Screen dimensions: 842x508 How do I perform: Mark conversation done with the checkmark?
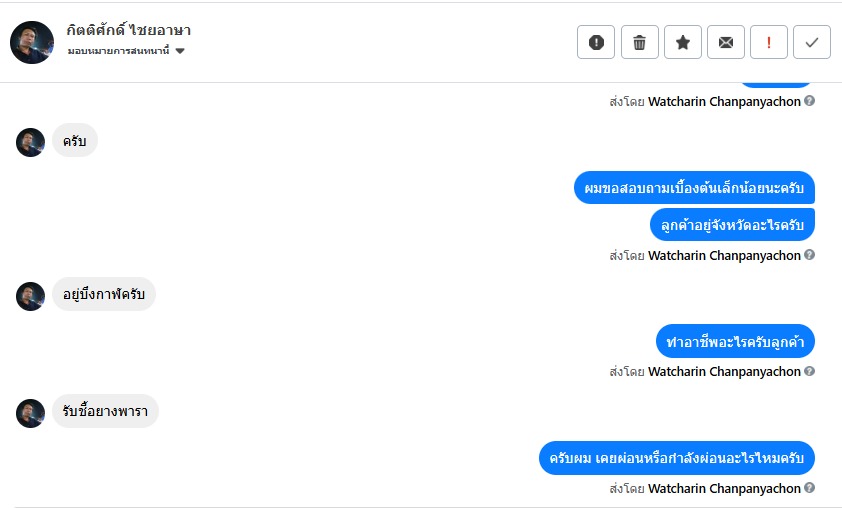(x=812, y=42)
